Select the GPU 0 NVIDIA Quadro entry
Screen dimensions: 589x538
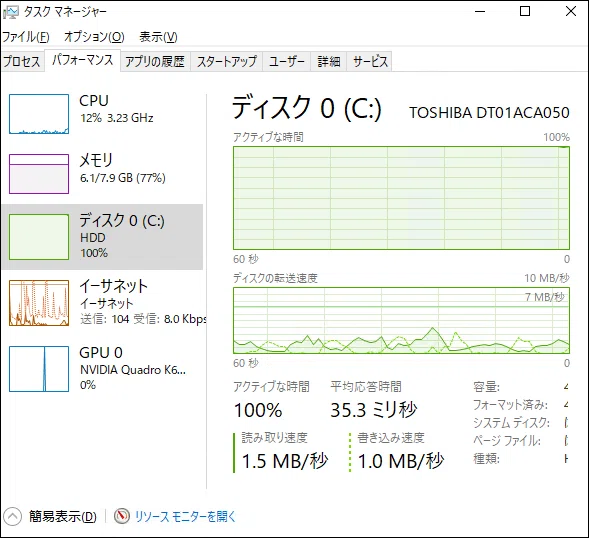pos(102,369)
